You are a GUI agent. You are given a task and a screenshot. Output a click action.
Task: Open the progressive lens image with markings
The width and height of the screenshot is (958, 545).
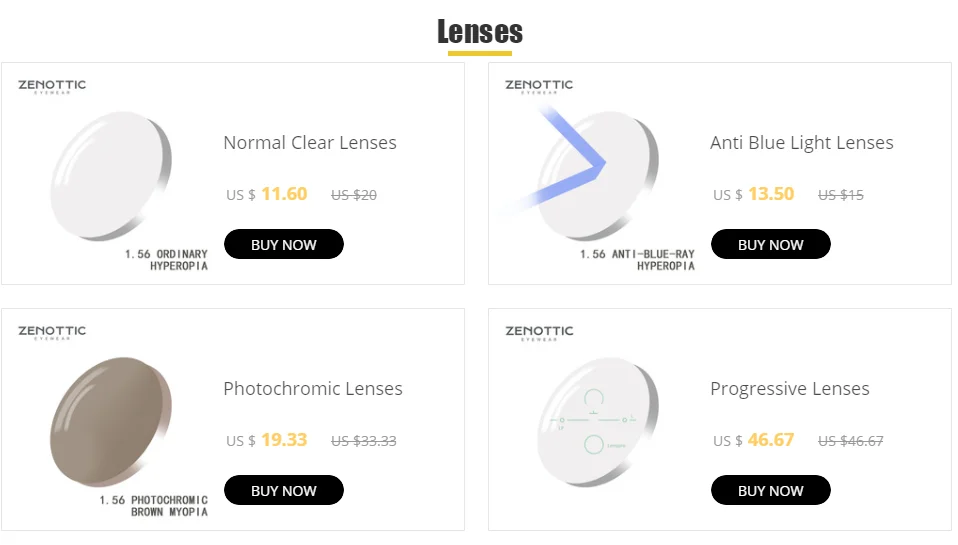[598, 422]
